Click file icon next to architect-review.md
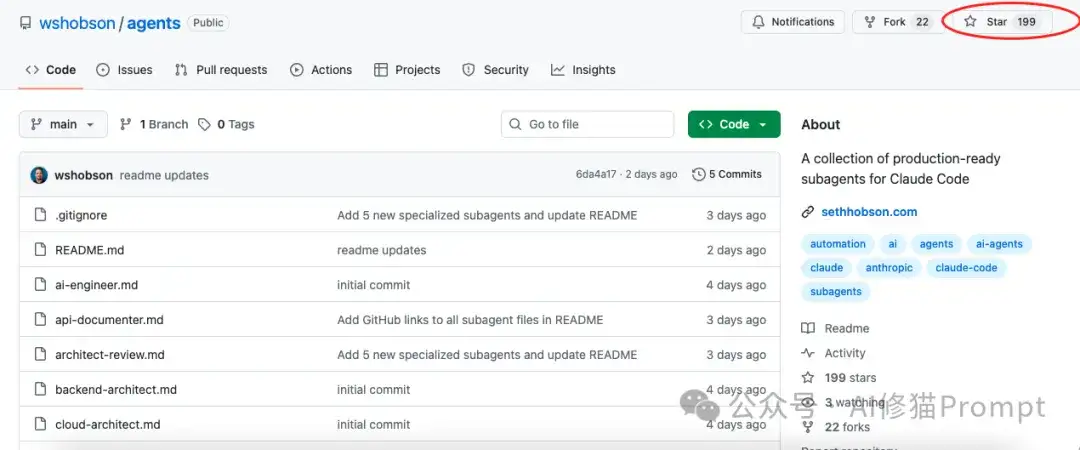The width and height of the screenshot is (1080, 450). [x=41, y=355]
